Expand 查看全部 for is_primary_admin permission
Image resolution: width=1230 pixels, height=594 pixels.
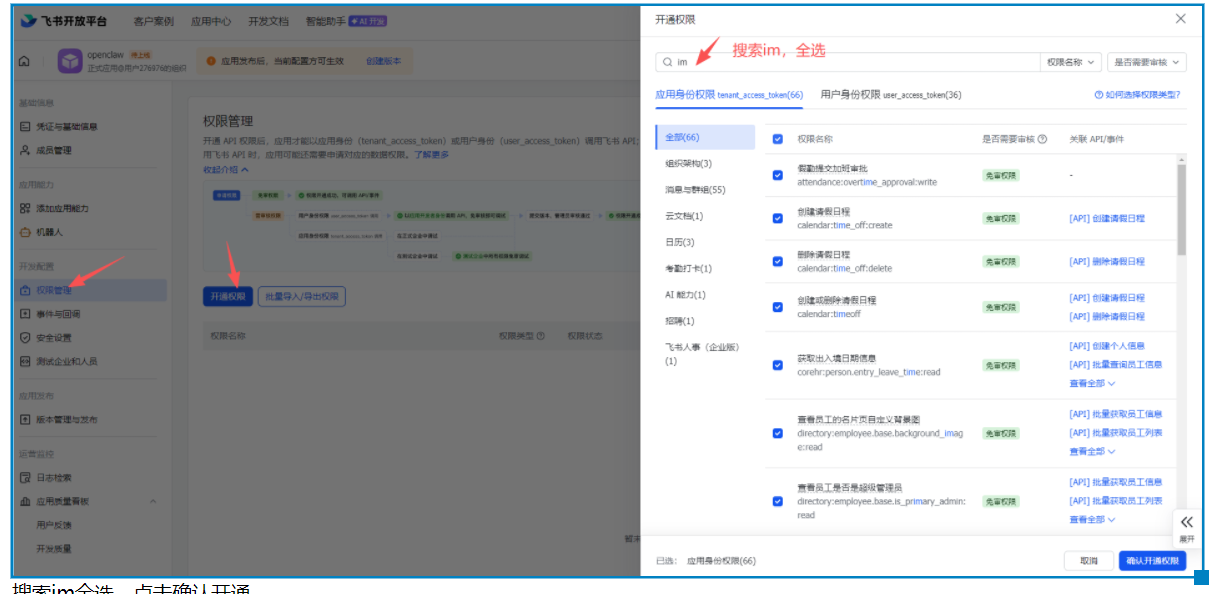[1092, 519]
